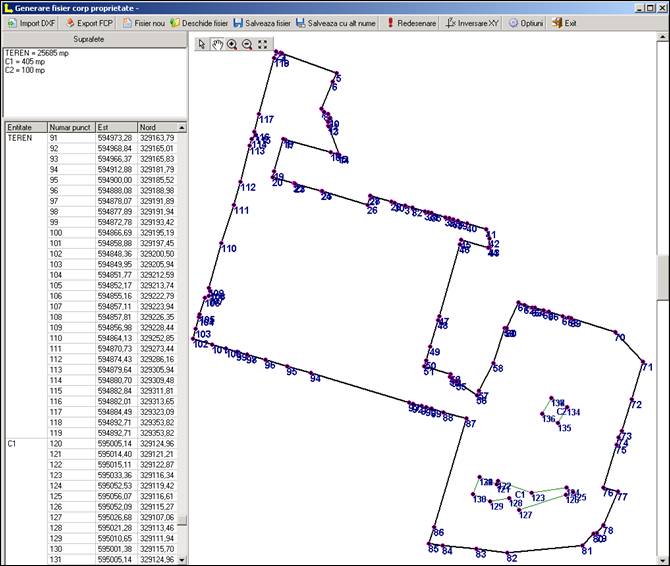
Task: Click point label 110 on the drawing
Action: 229,249
